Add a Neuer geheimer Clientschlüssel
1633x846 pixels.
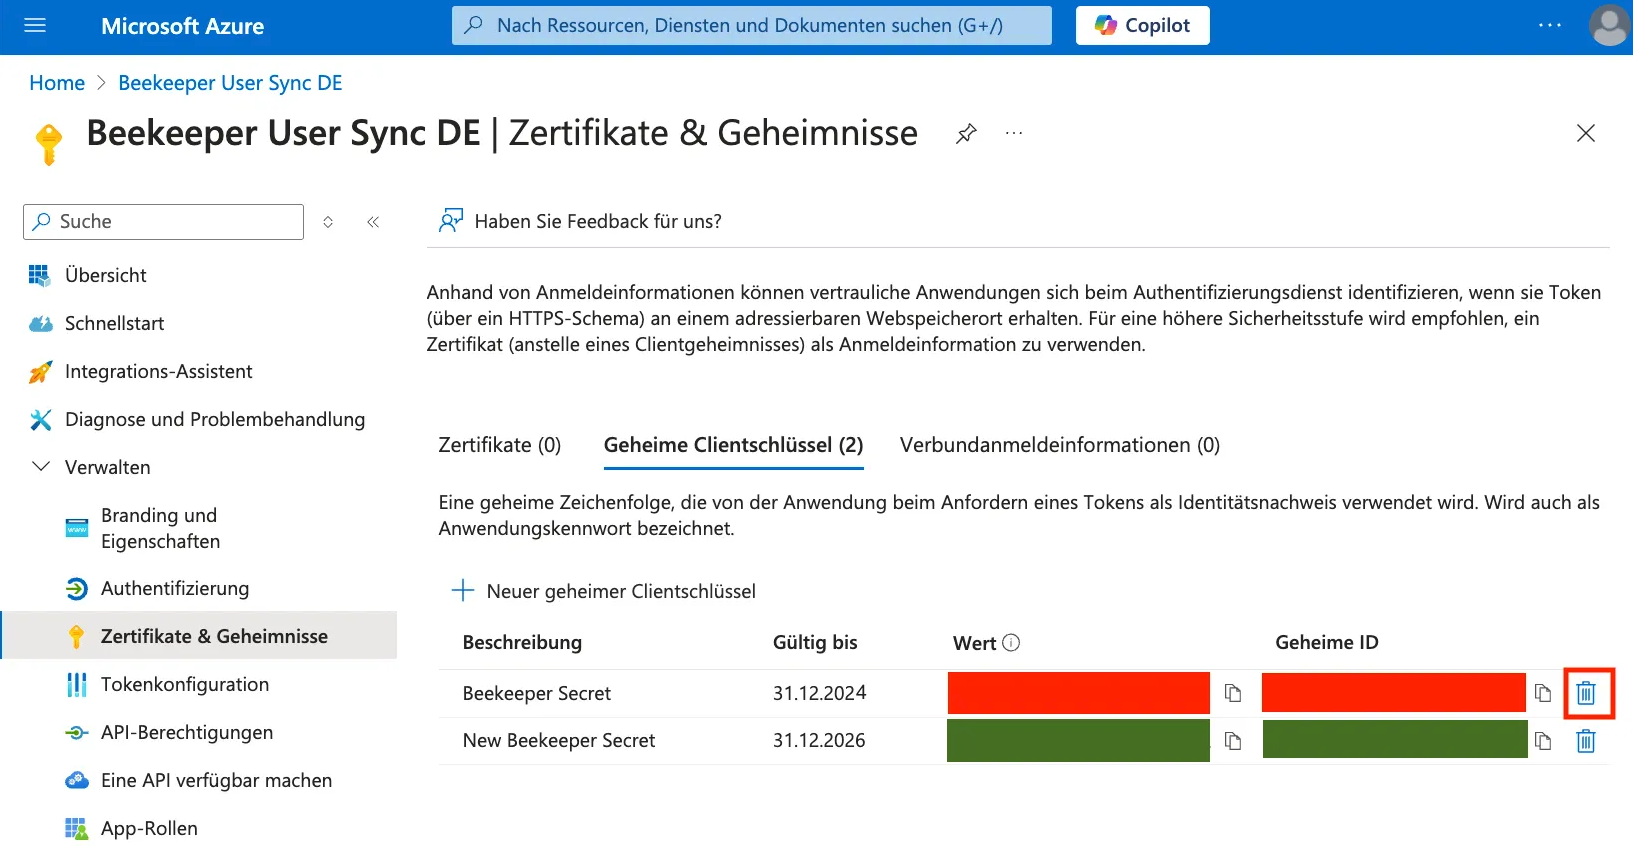pyautogui.click(x=604, y=591)
